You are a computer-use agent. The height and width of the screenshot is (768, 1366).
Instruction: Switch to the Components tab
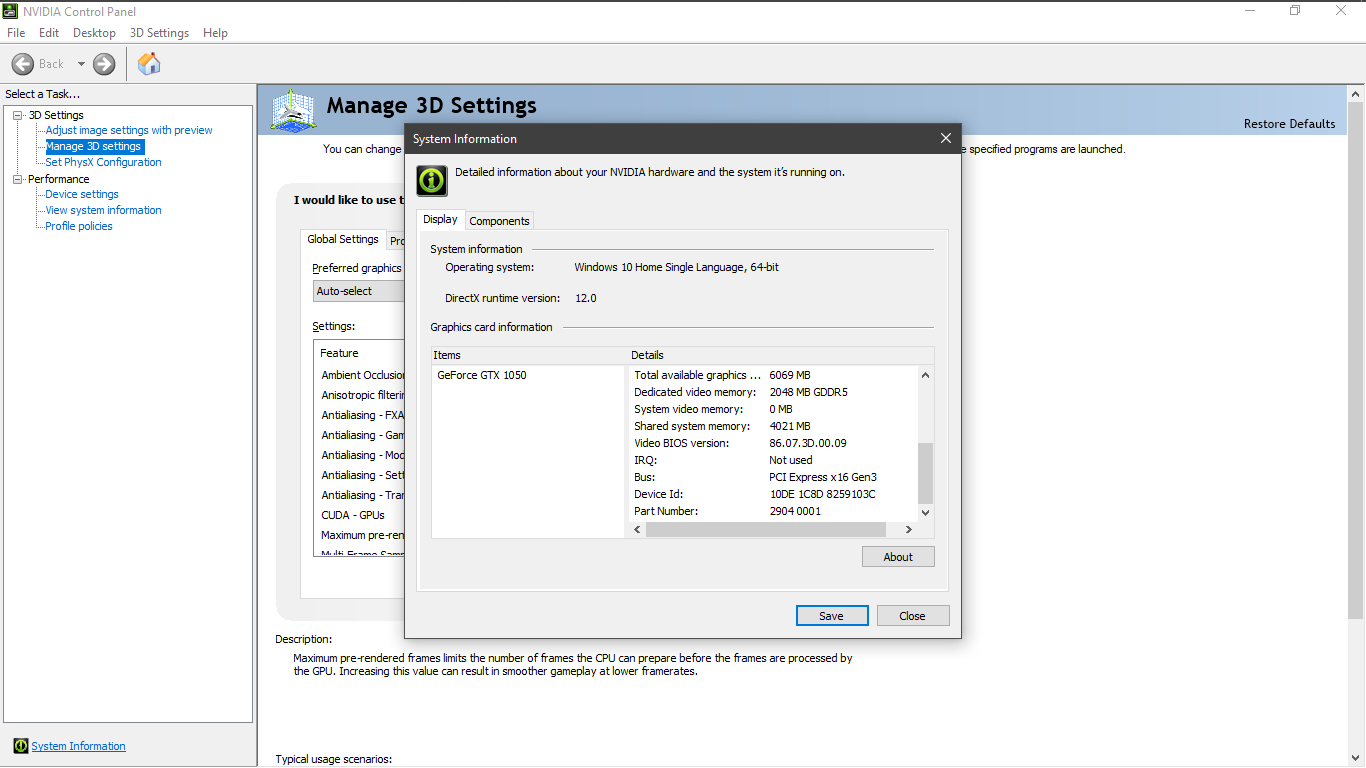point(500,221)
